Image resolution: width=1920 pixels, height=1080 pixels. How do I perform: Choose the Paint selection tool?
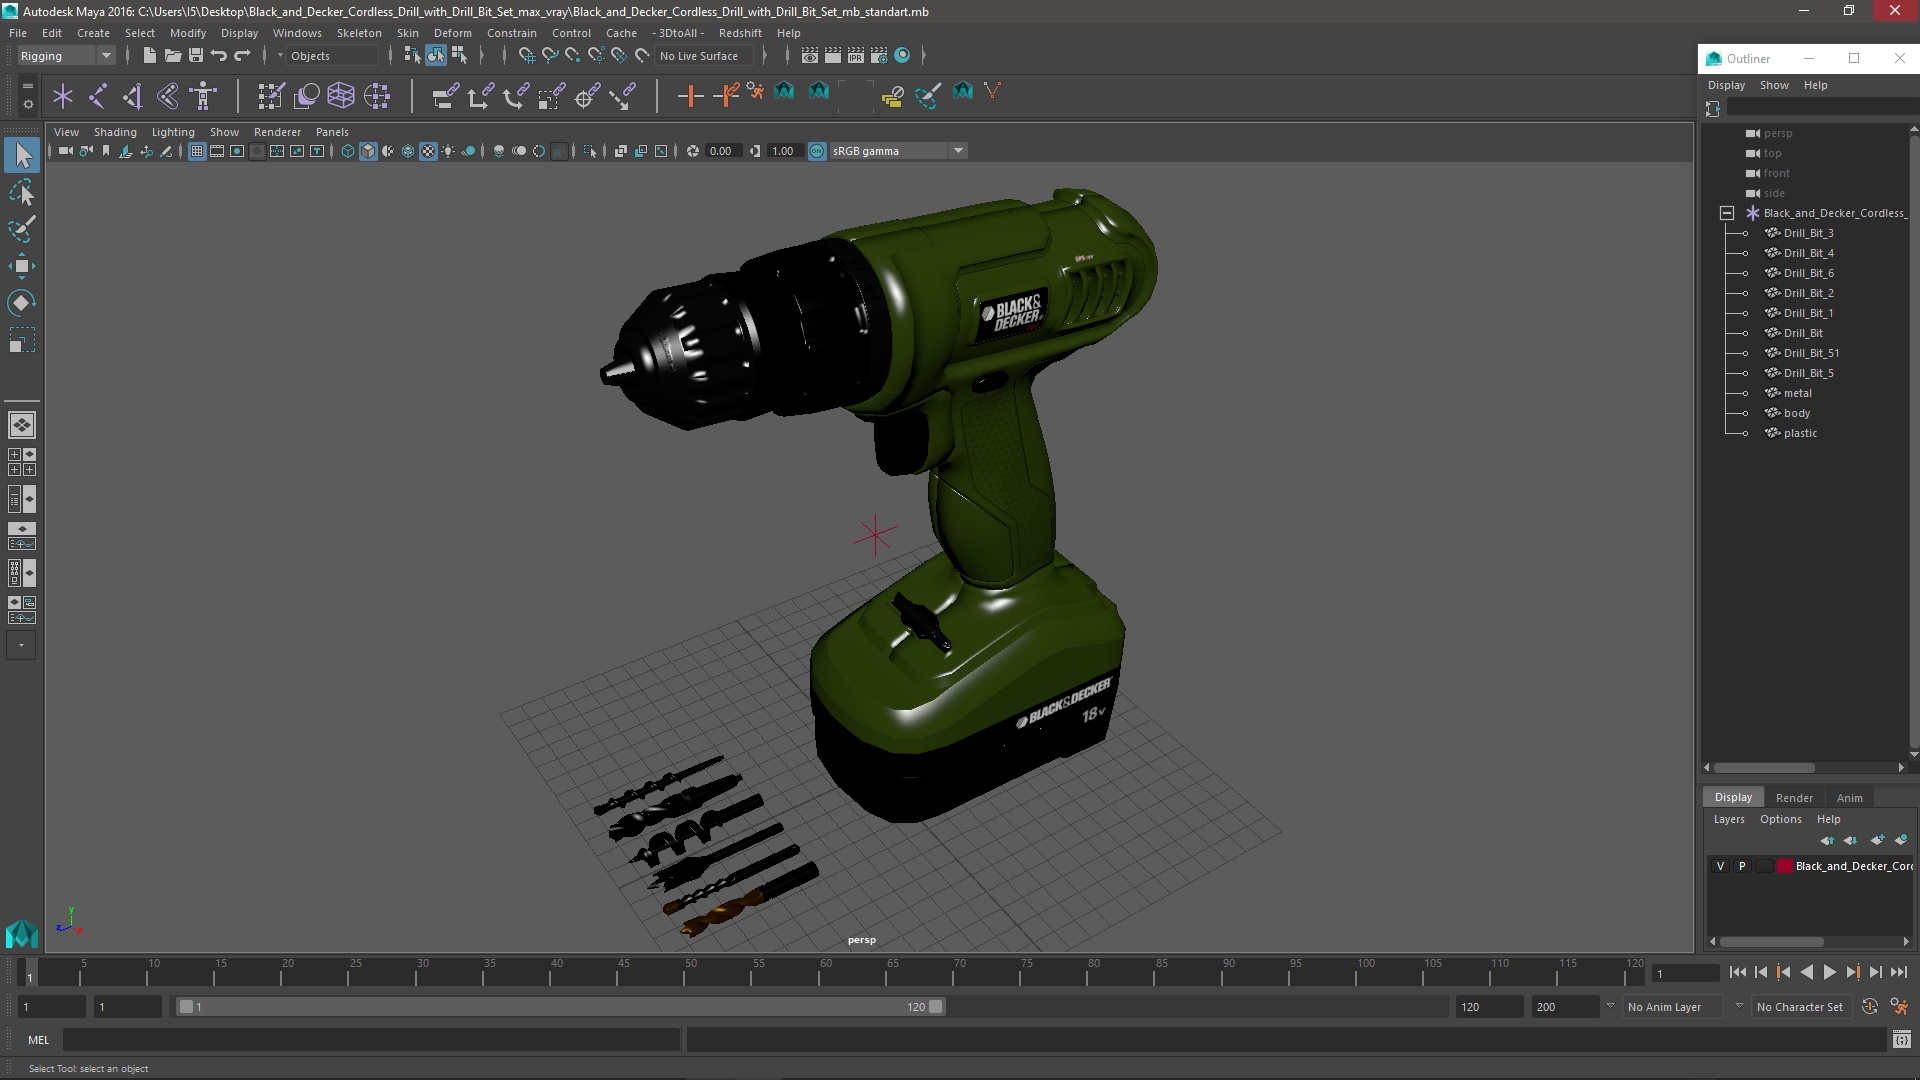click(x=22, y=229)
